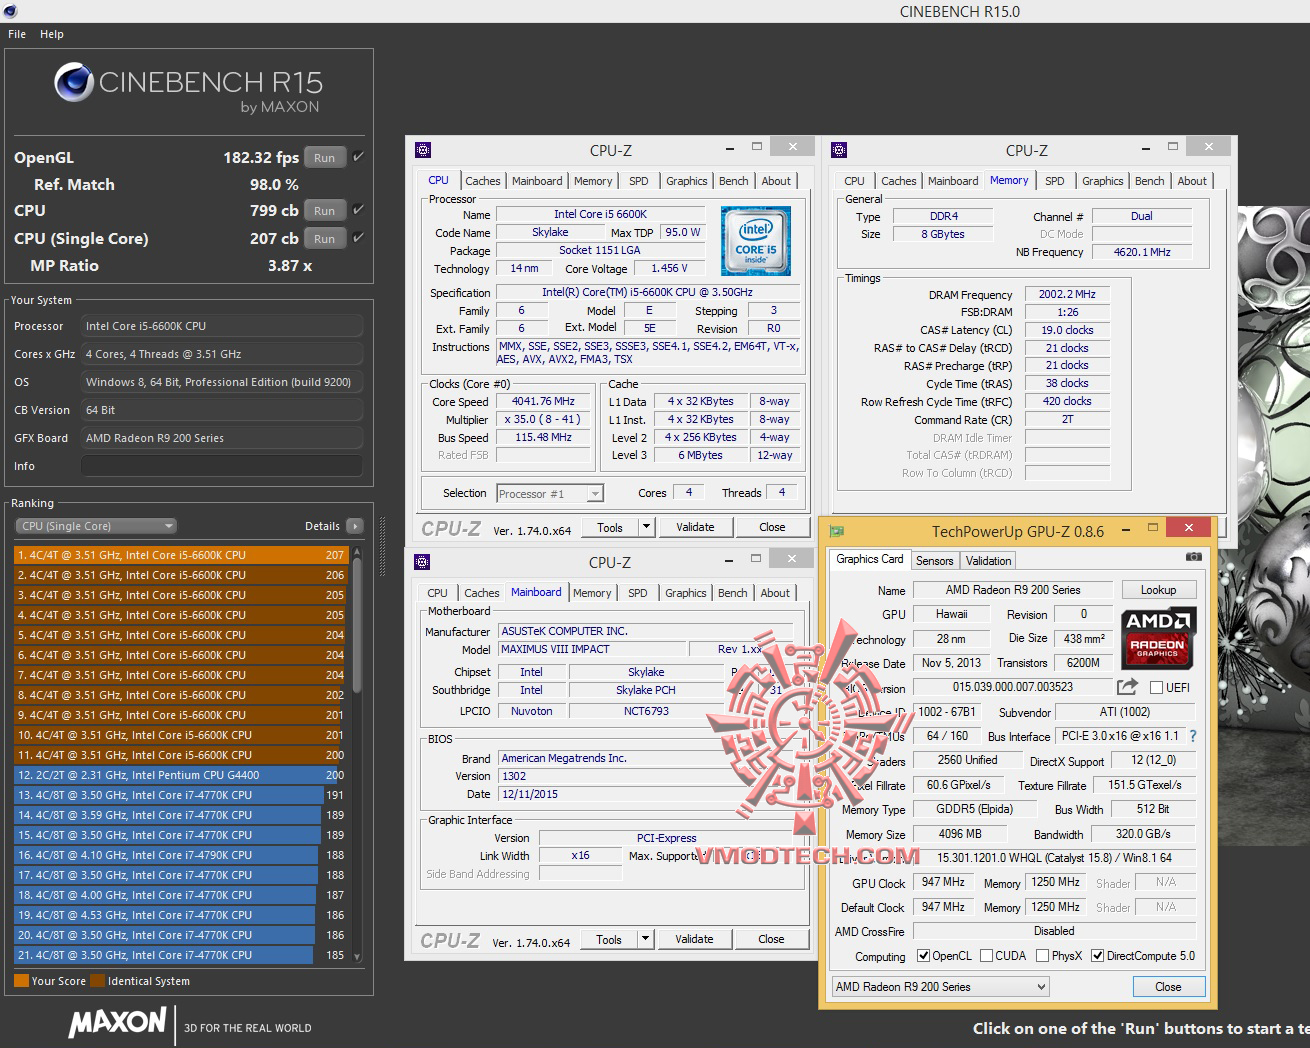The height and width of the screenshot is (1048, 1310).
Task: Click the CPU-Z app icon in the Mainboard window title bar
Action: [x=422, y=562]
